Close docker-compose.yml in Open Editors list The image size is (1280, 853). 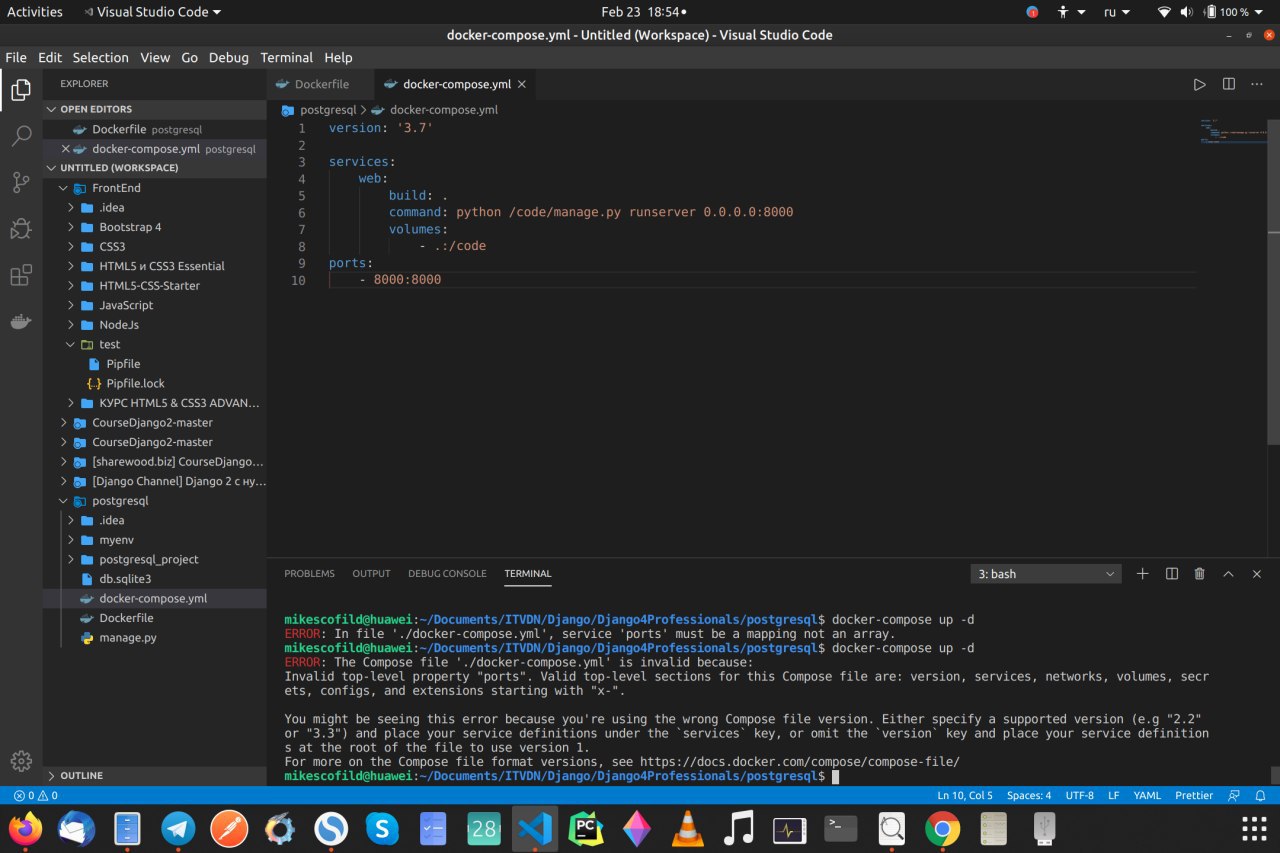click(x=66, y=149)
